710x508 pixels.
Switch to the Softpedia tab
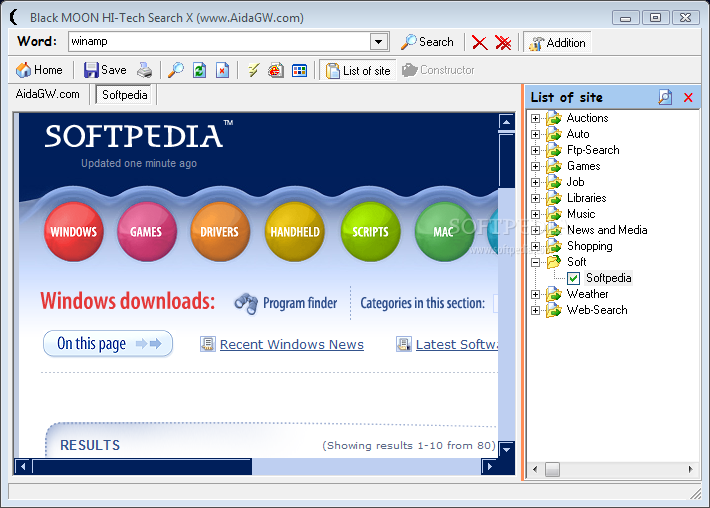(125, 95)
